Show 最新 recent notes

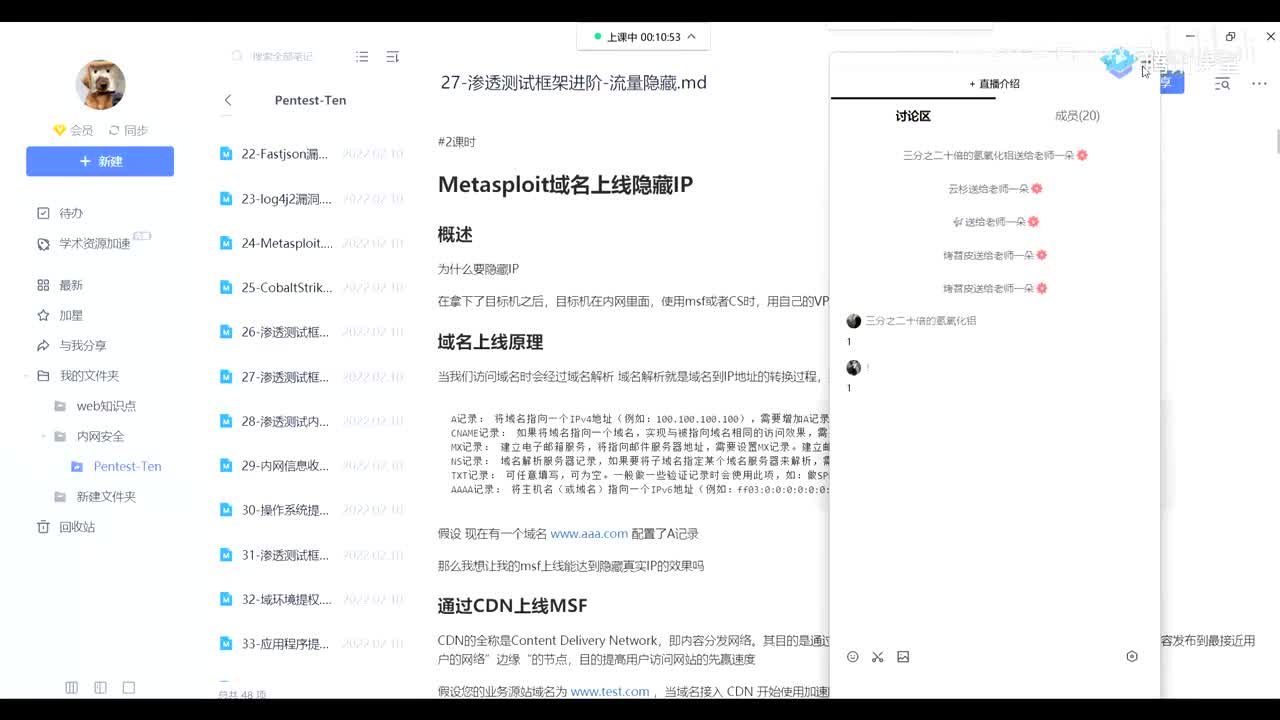tap(60, 285)
